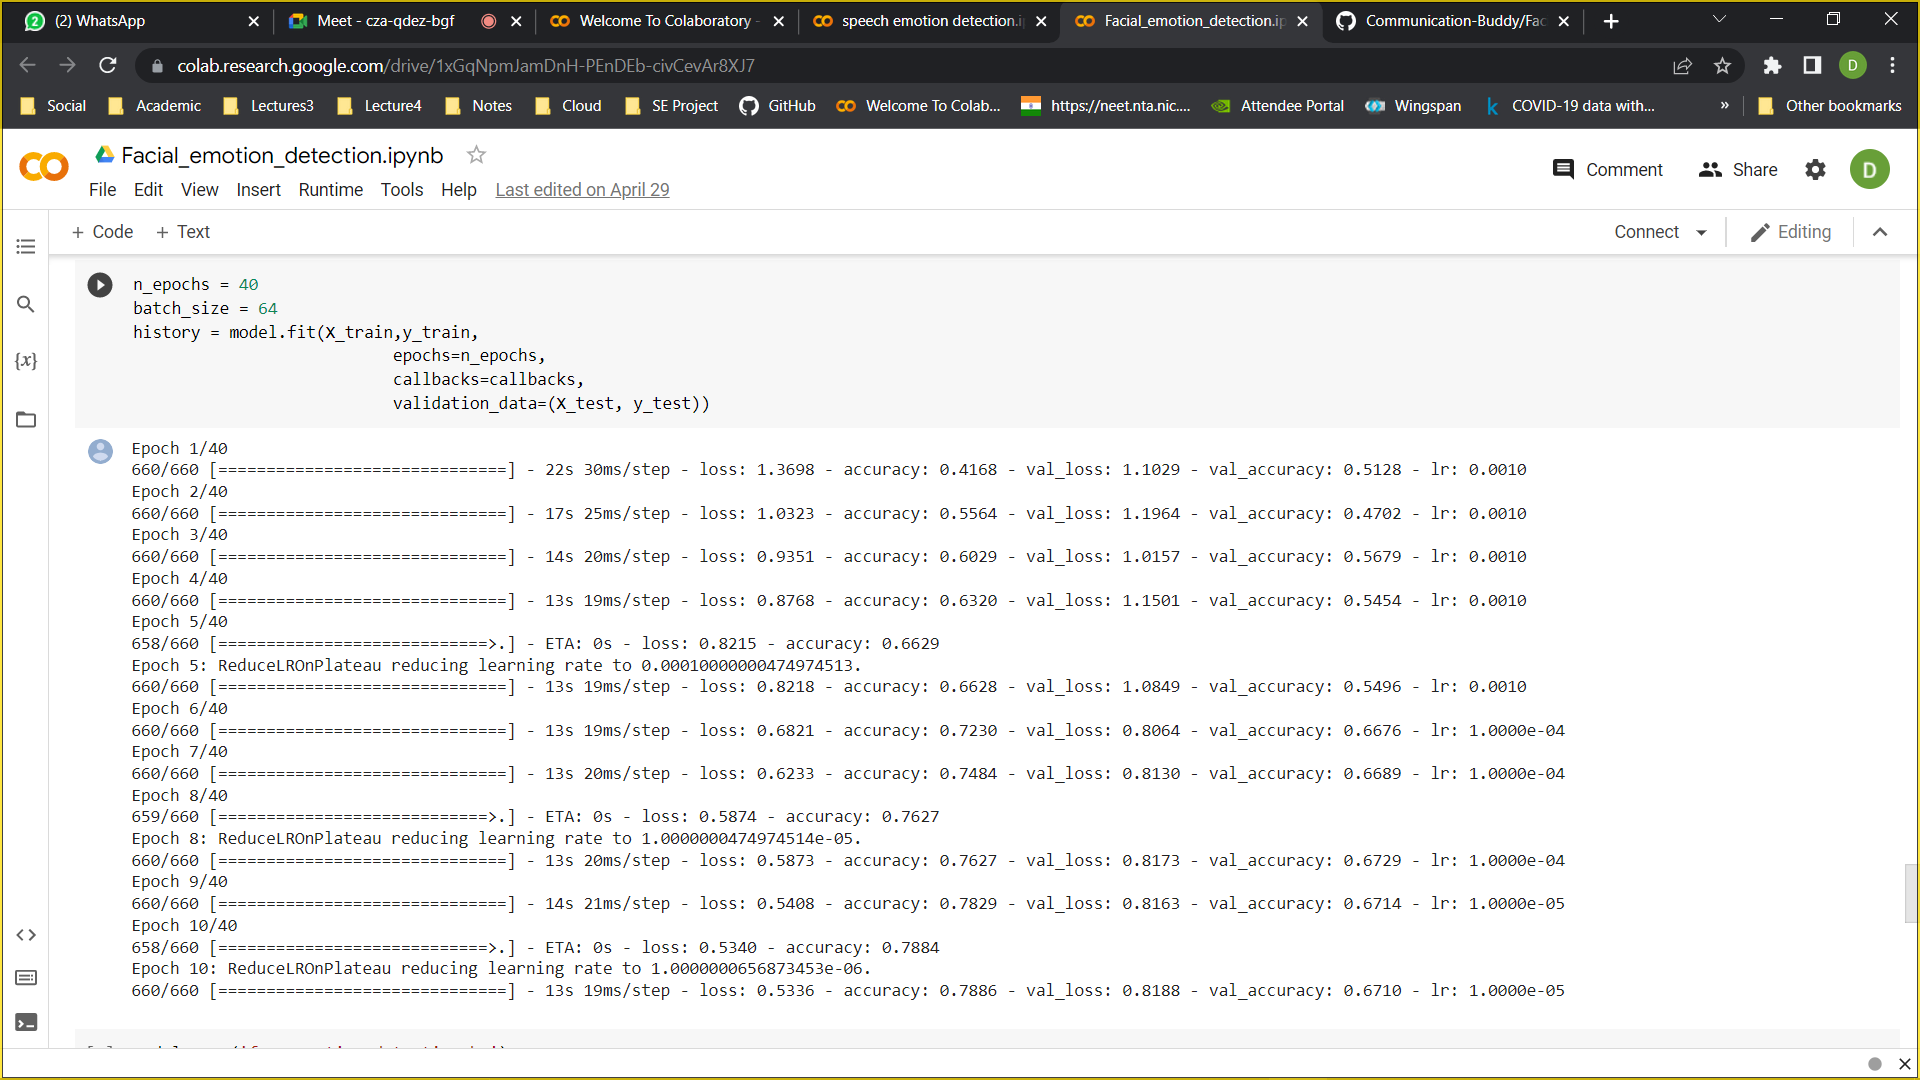This screenshot has width=1920, height=1080.
Task: Click the Share button
Action: [x=1738, y=170]
